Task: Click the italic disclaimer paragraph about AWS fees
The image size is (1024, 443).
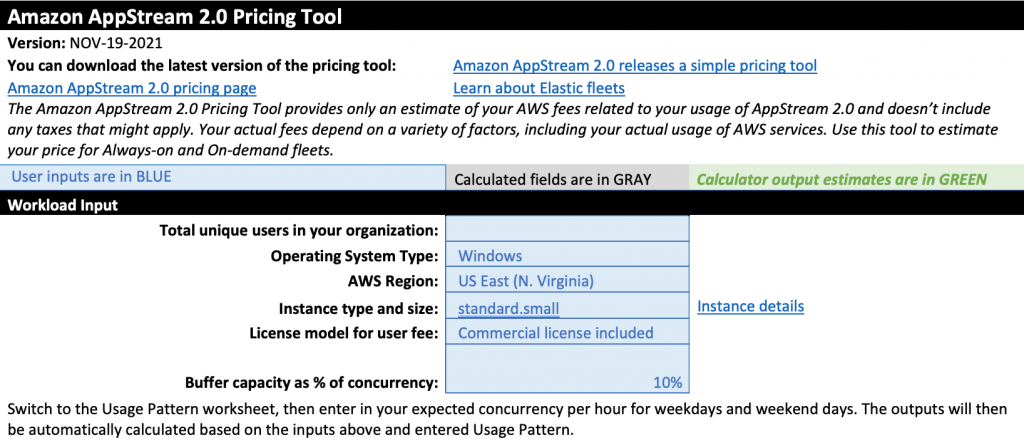Action: [503, 129]
